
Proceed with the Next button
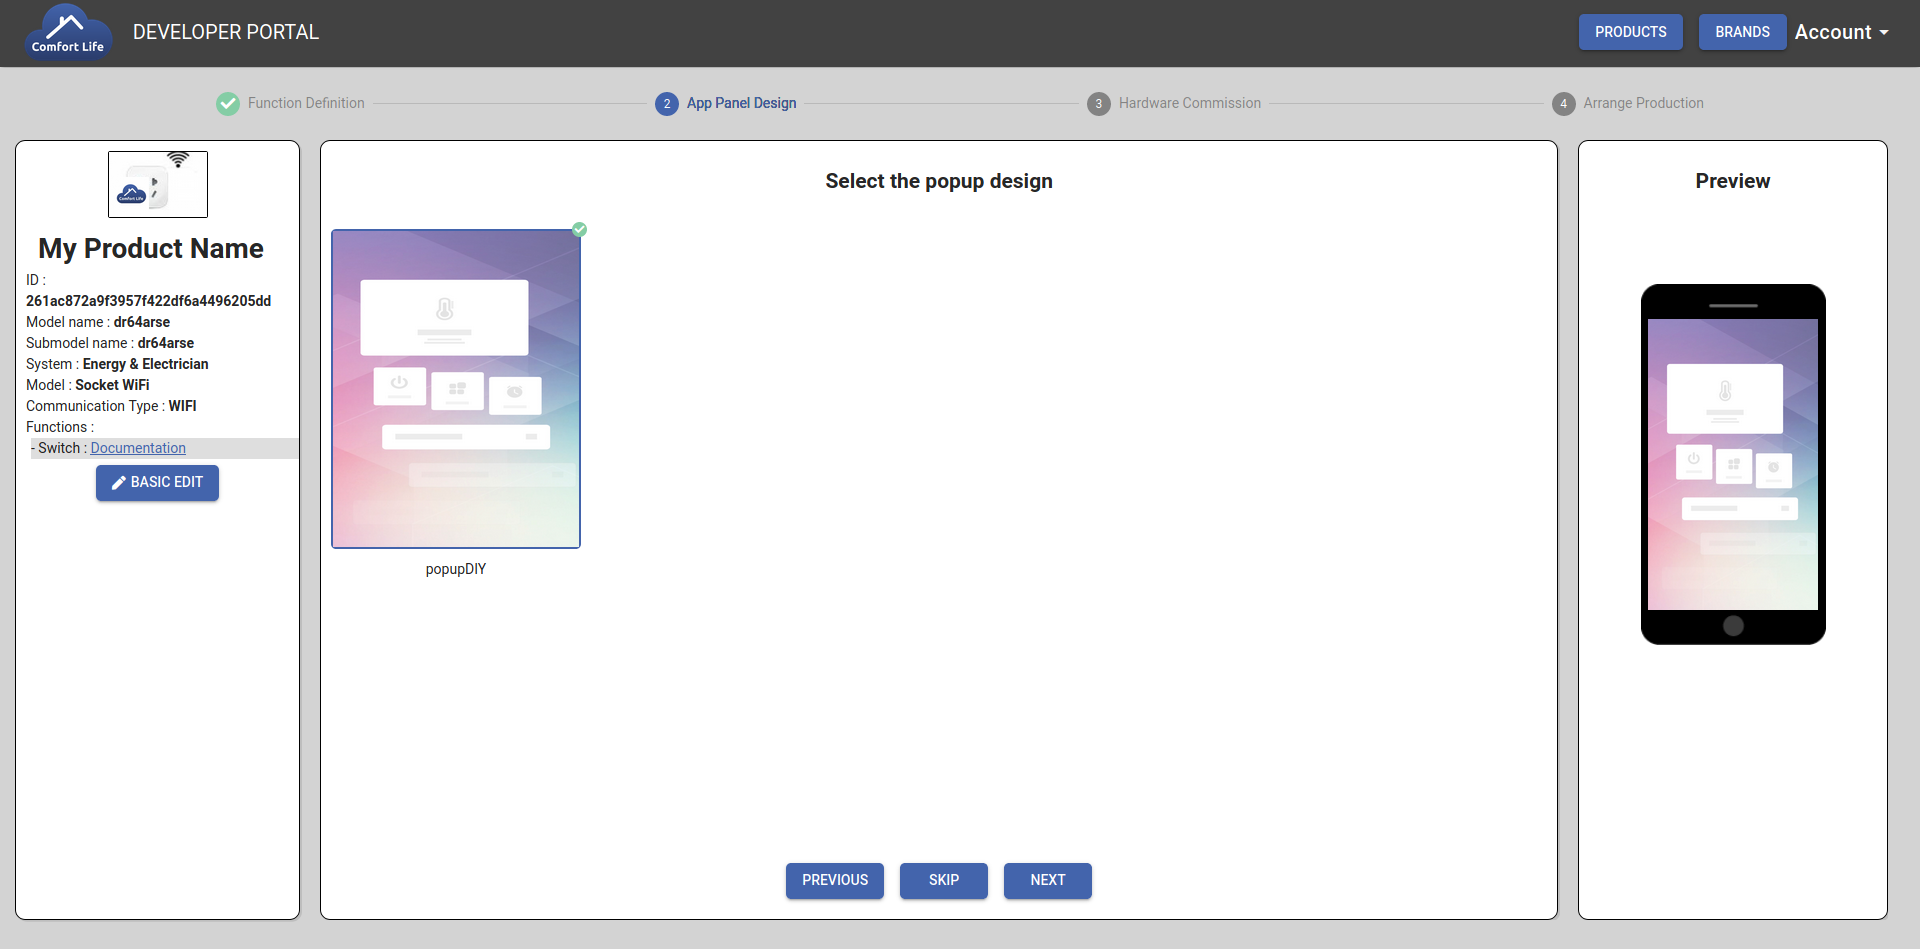tap(1047, 880)
